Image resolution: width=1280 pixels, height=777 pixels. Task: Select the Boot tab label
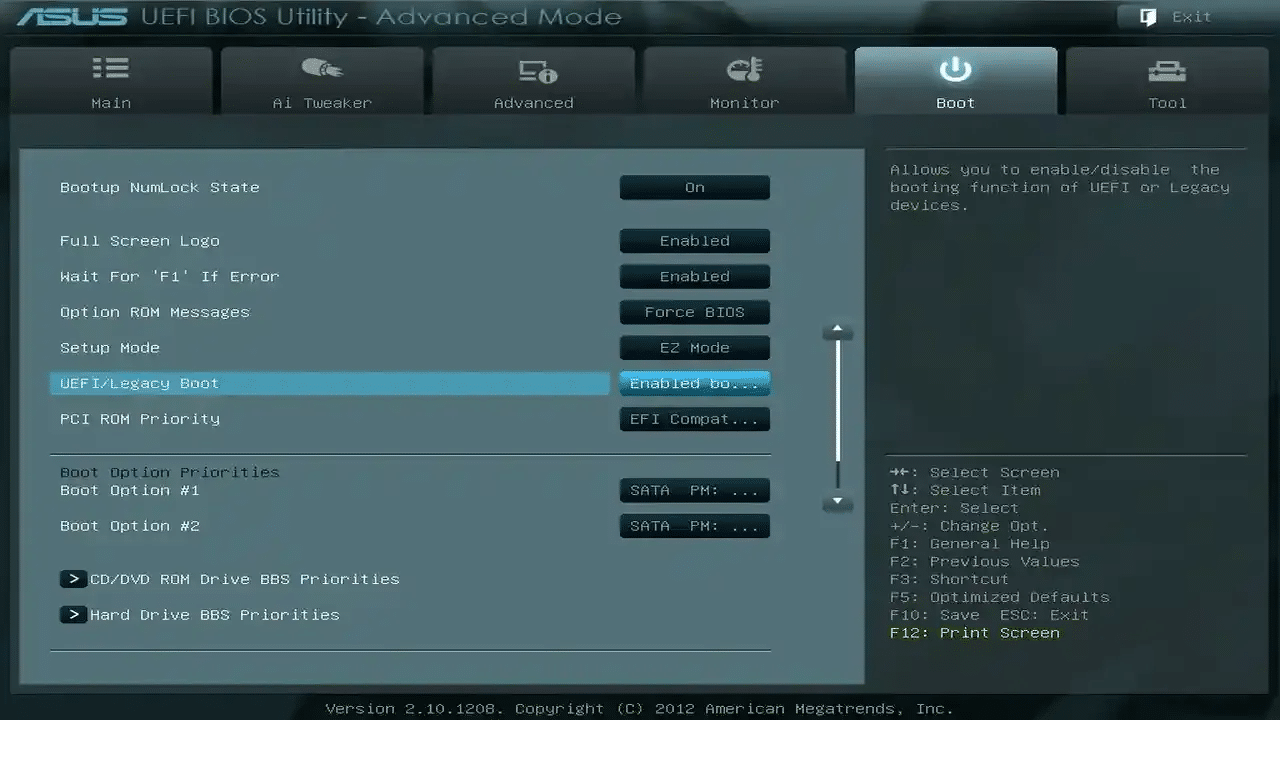click(x=955, y=103)
